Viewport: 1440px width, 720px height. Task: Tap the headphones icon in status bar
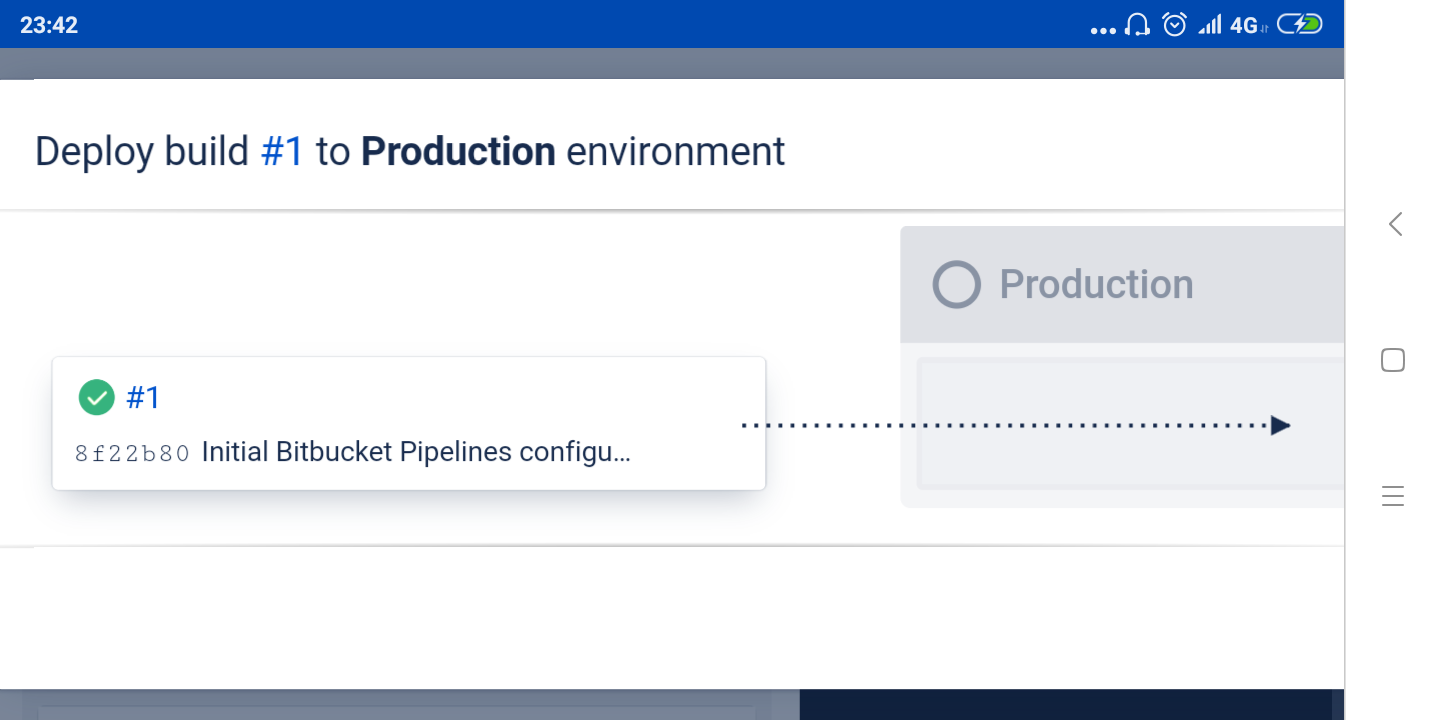click(1137, 25)
